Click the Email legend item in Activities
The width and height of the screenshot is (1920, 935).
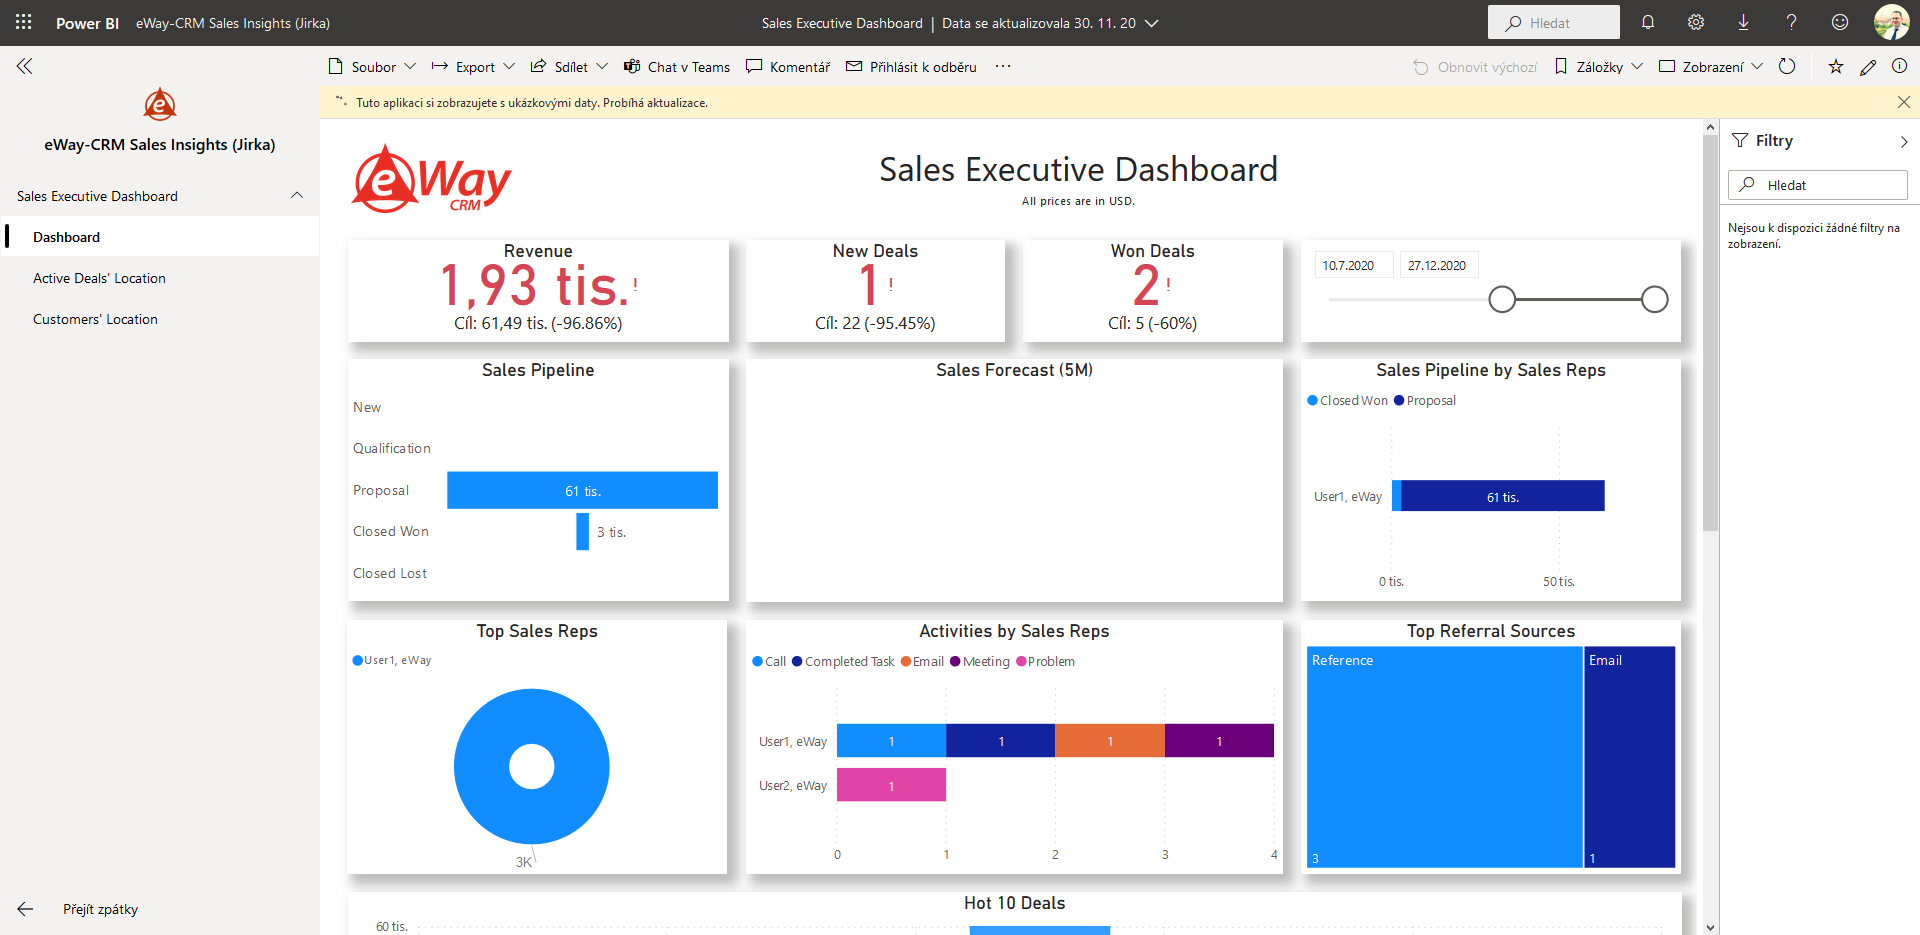coord(923,661)
